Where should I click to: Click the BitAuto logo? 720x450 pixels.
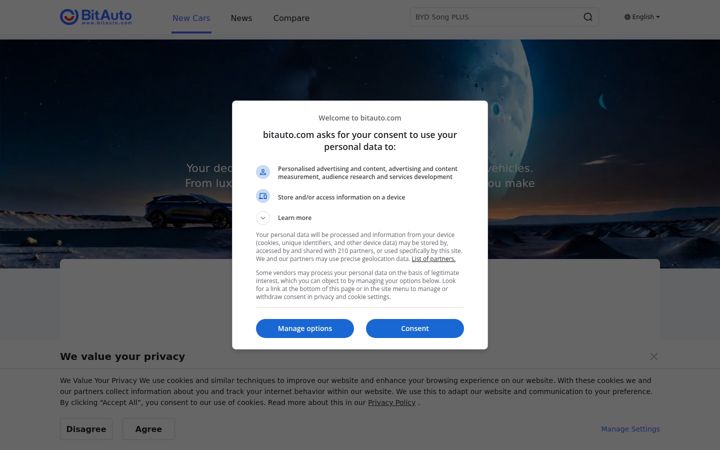click(x=96, y=17)
